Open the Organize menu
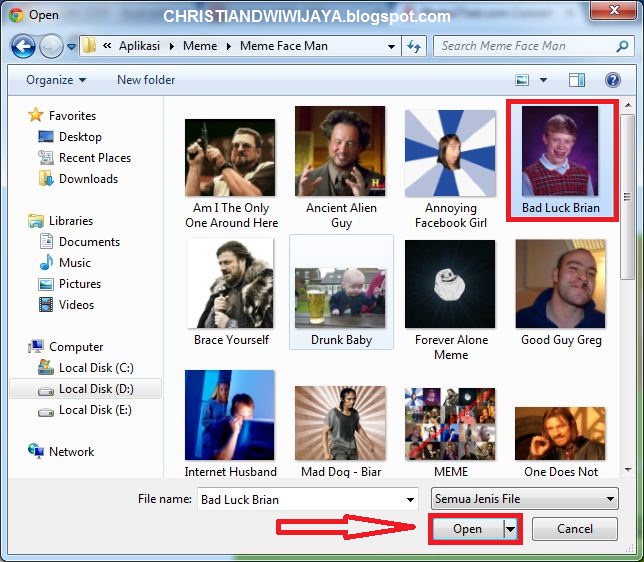This screenshot has width=644, height=562. [x=56, y=80]
